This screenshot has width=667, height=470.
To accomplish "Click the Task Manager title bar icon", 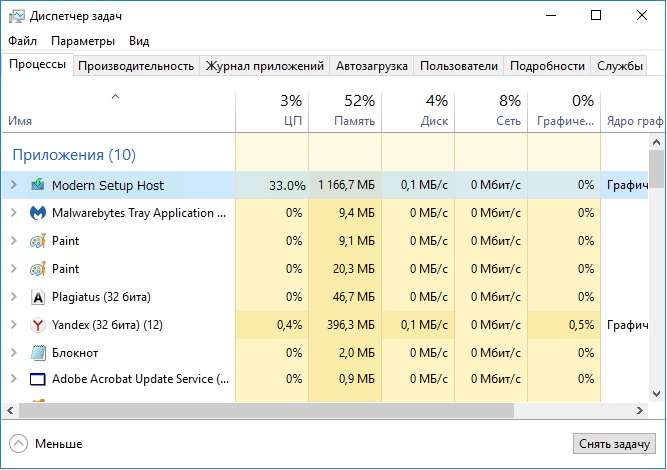I will [17, 16].
